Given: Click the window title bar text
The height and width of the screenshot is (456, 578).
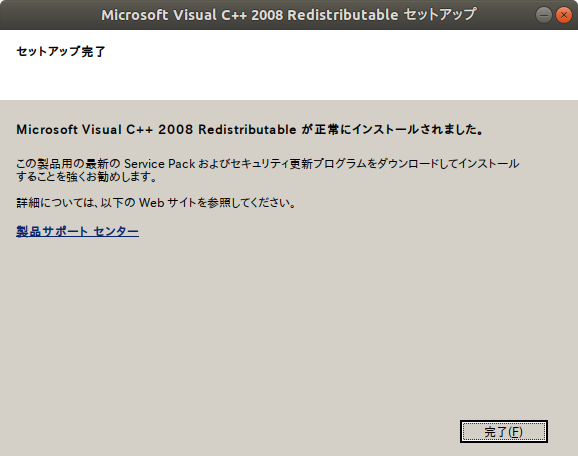Looking at the screenshot, I should point(289,15).
